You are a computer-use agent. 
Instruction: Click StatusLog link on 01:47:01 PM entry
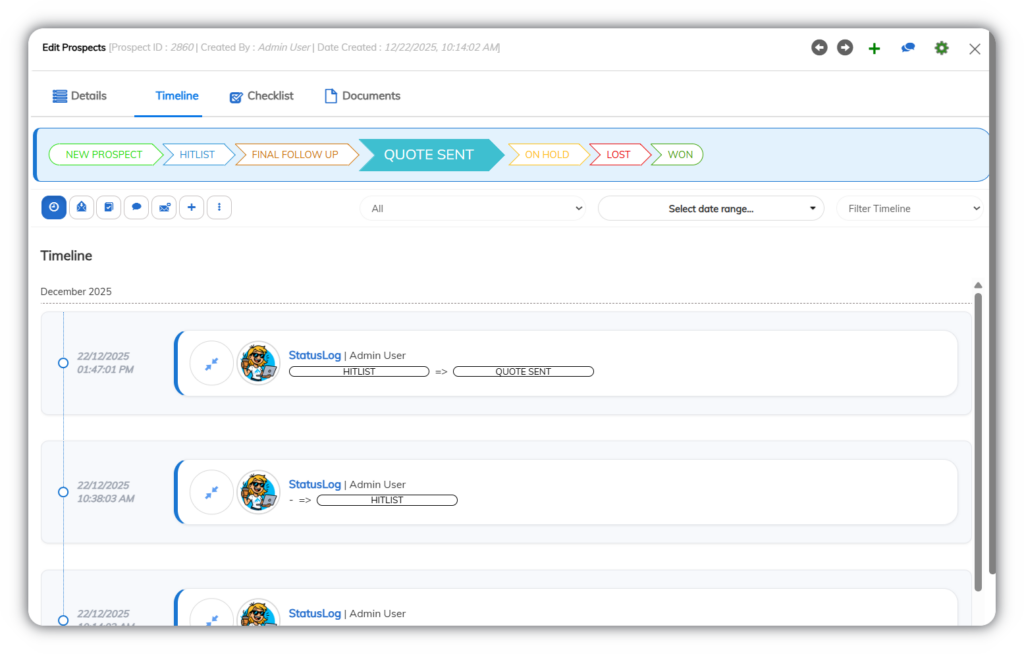click(315, 355)
